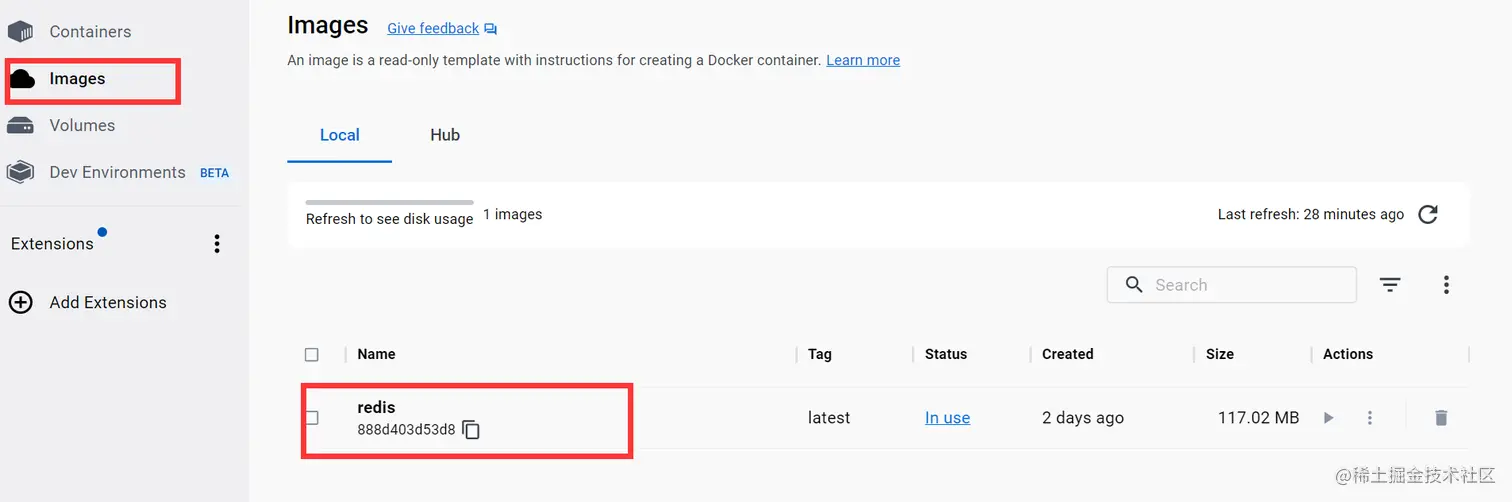The height and width of the screenshot is (502, 1512).
Task: Click the disk usage progress bar
Action: coord(389,202)
